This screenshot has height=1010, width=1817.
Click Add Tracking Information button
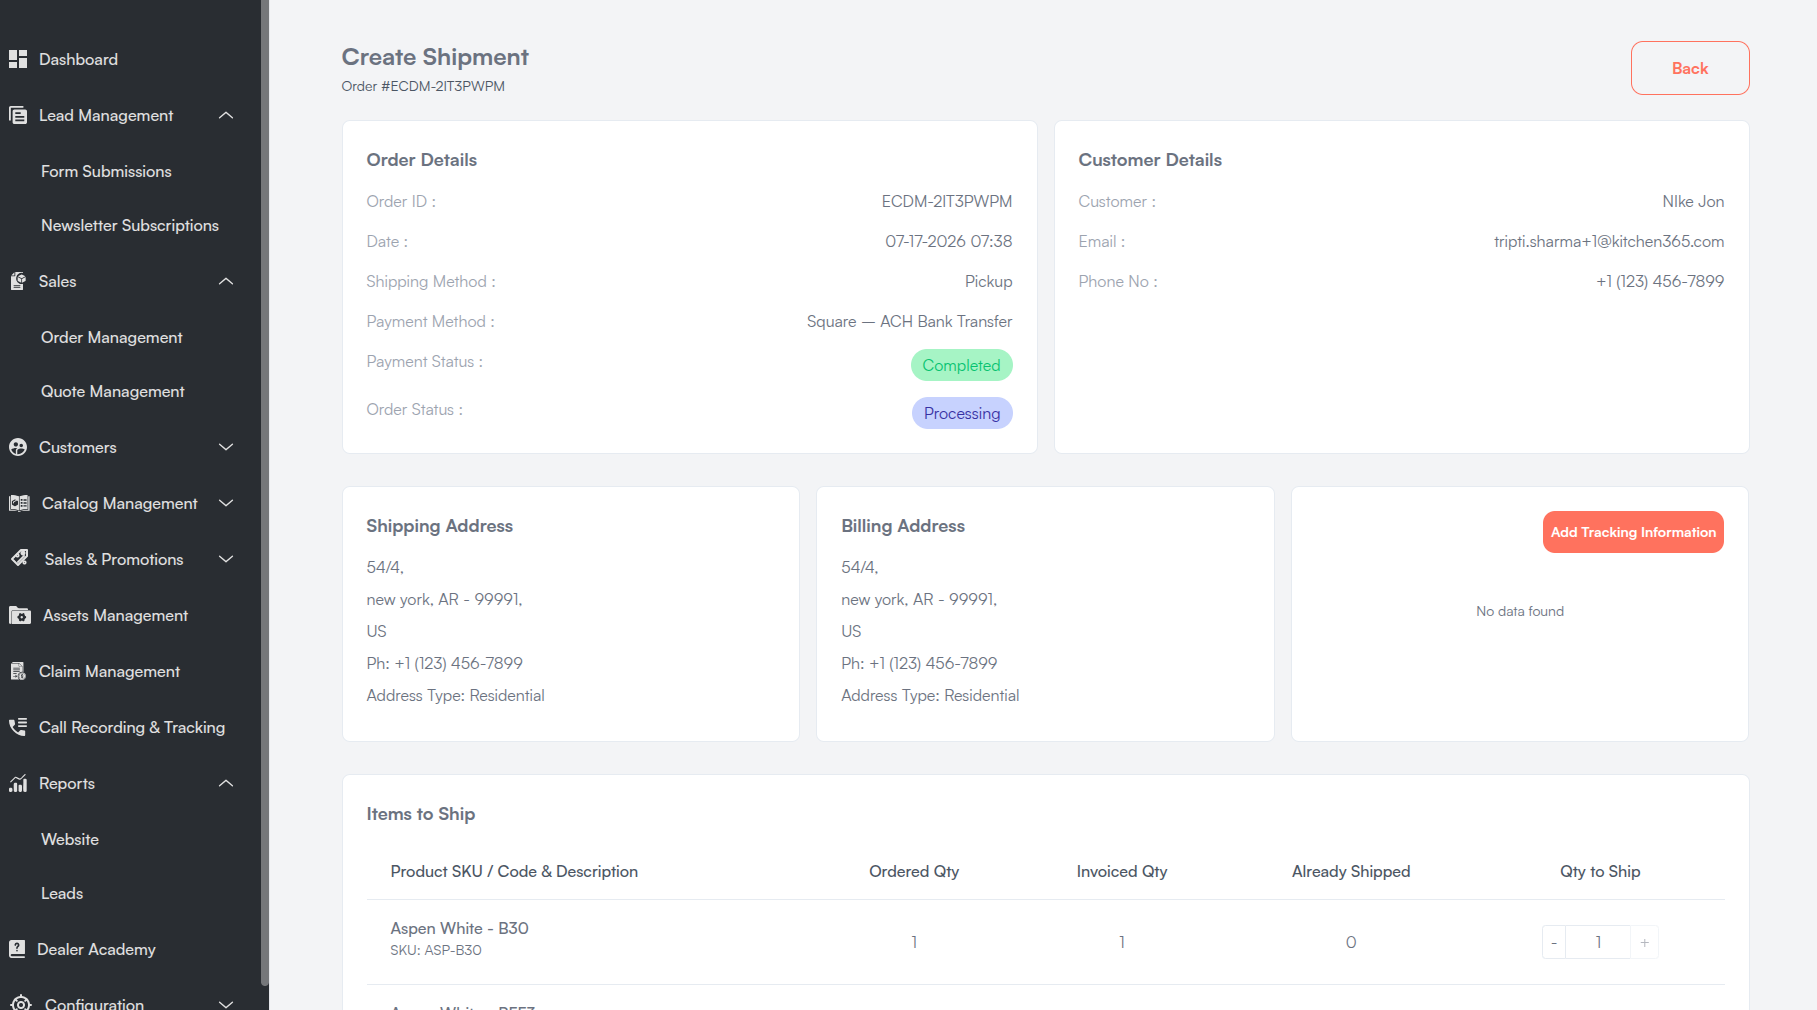pyautogui.click(x=1633, y=532)
